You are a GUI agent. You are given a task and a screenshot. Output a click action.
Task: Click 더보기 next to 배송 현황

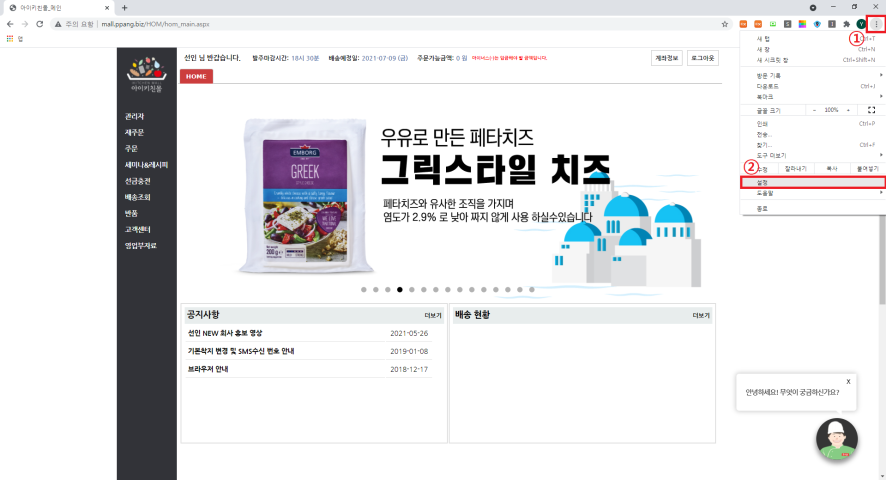click(701, 315)
